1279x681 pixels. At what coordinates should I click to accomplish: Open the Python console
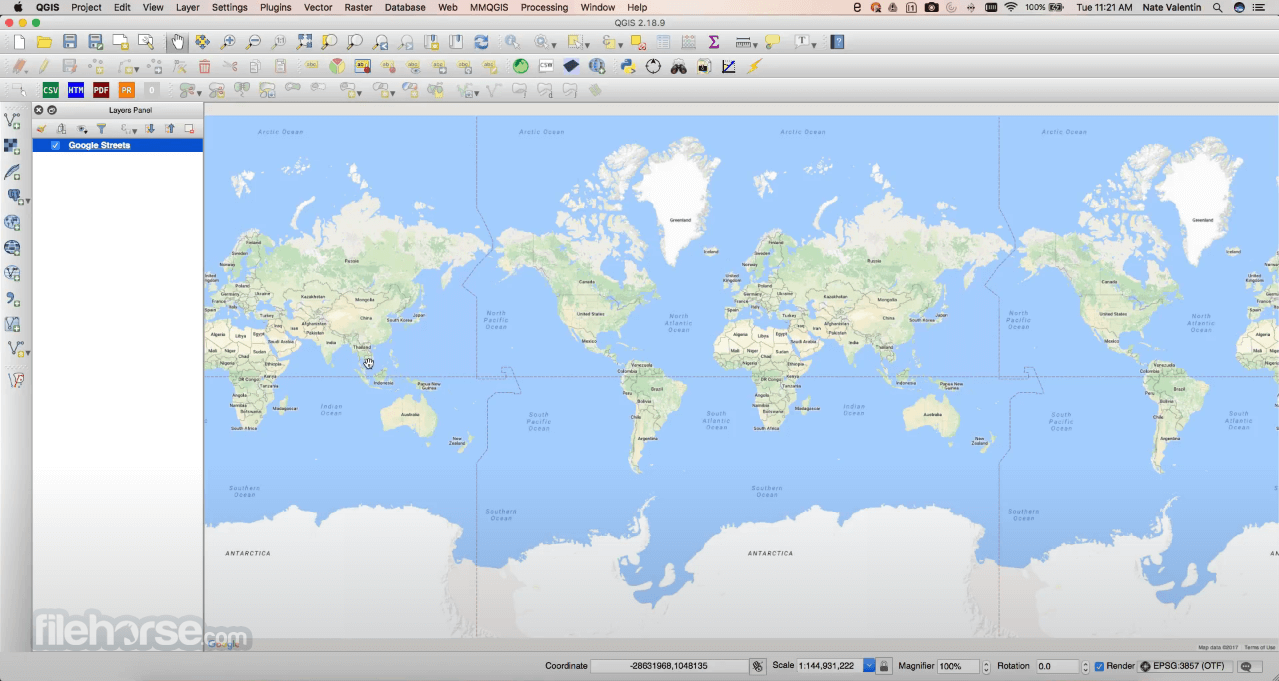(x=627, y=66)
